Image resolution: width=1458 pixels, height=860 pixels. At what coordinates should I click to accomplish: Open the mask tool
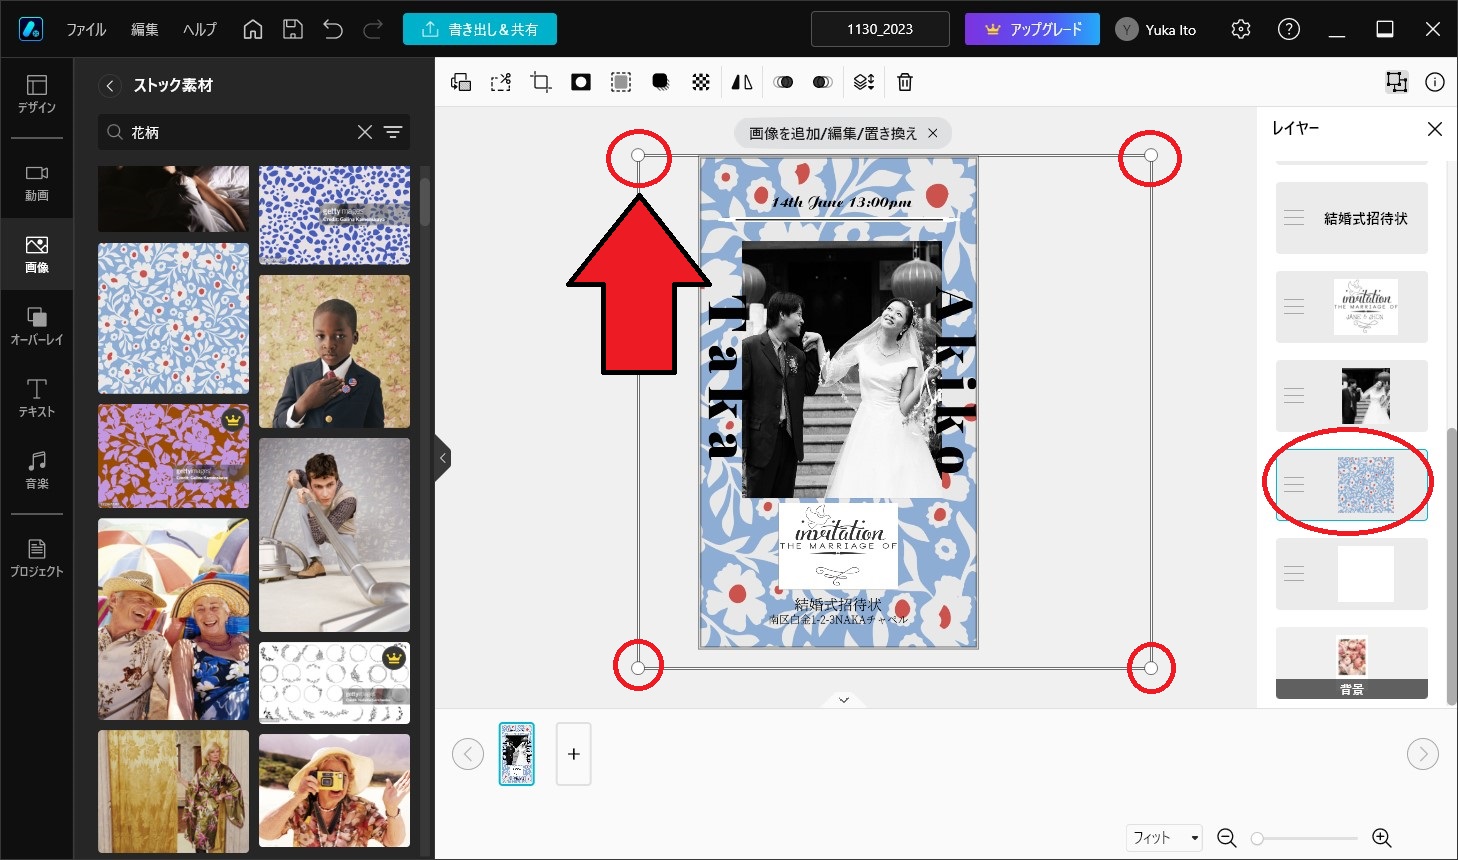[x=581, y=82]
